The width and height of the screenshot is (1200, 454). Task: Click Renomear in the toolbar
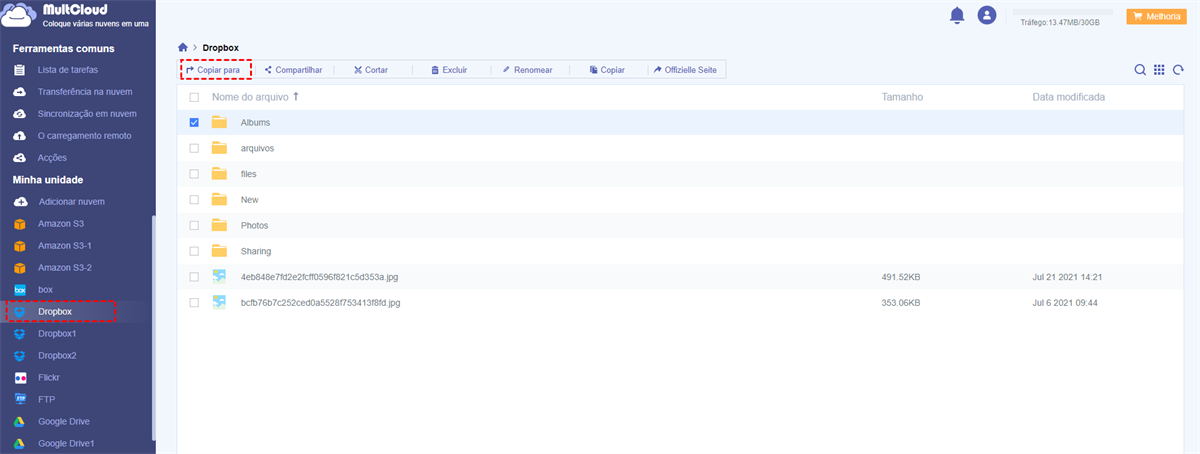tap(527, 70)
